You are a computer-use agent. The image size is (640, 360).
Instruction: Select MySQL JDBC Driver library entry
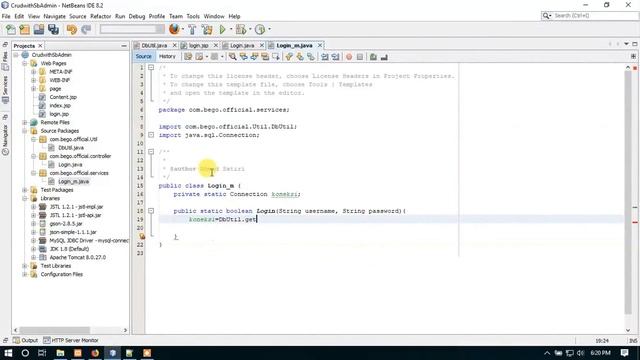click(89, 240)
